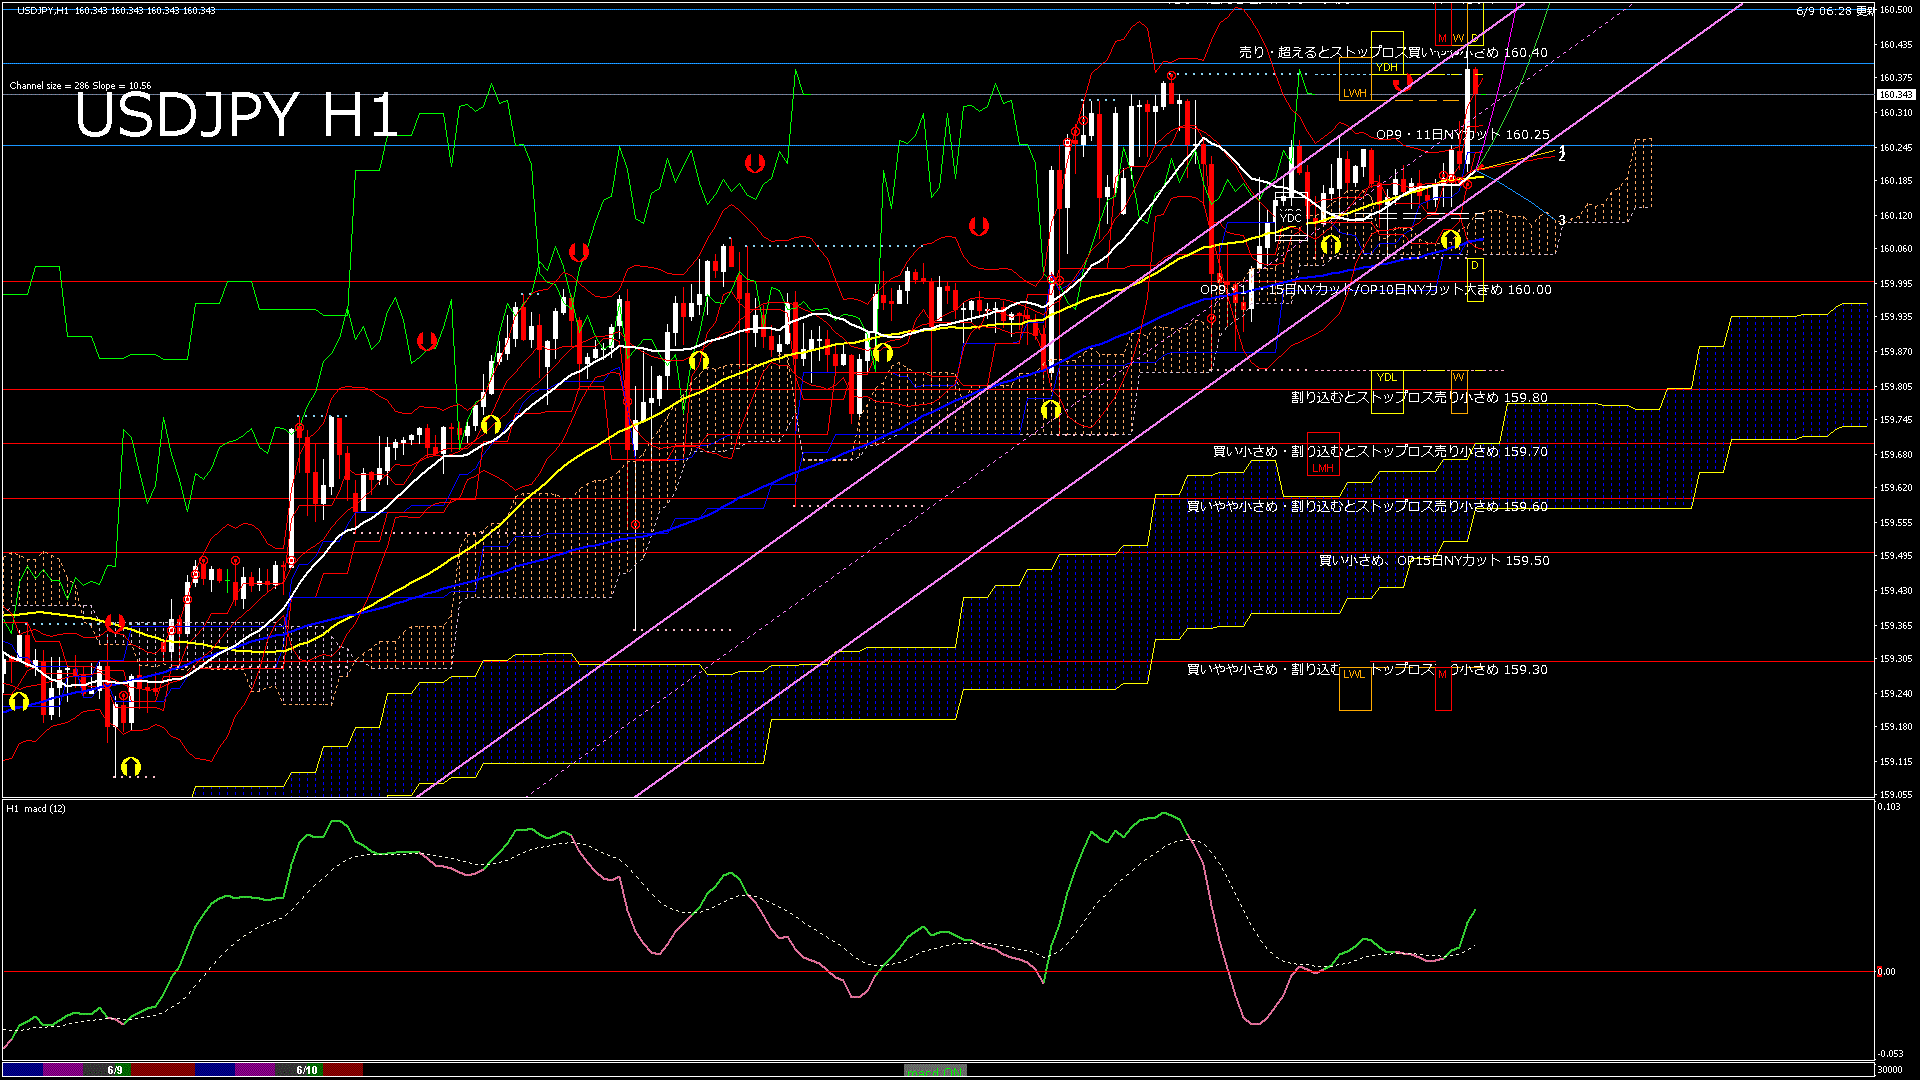Click the USDJPY,H1 quote header at top left

pos(116,10)
